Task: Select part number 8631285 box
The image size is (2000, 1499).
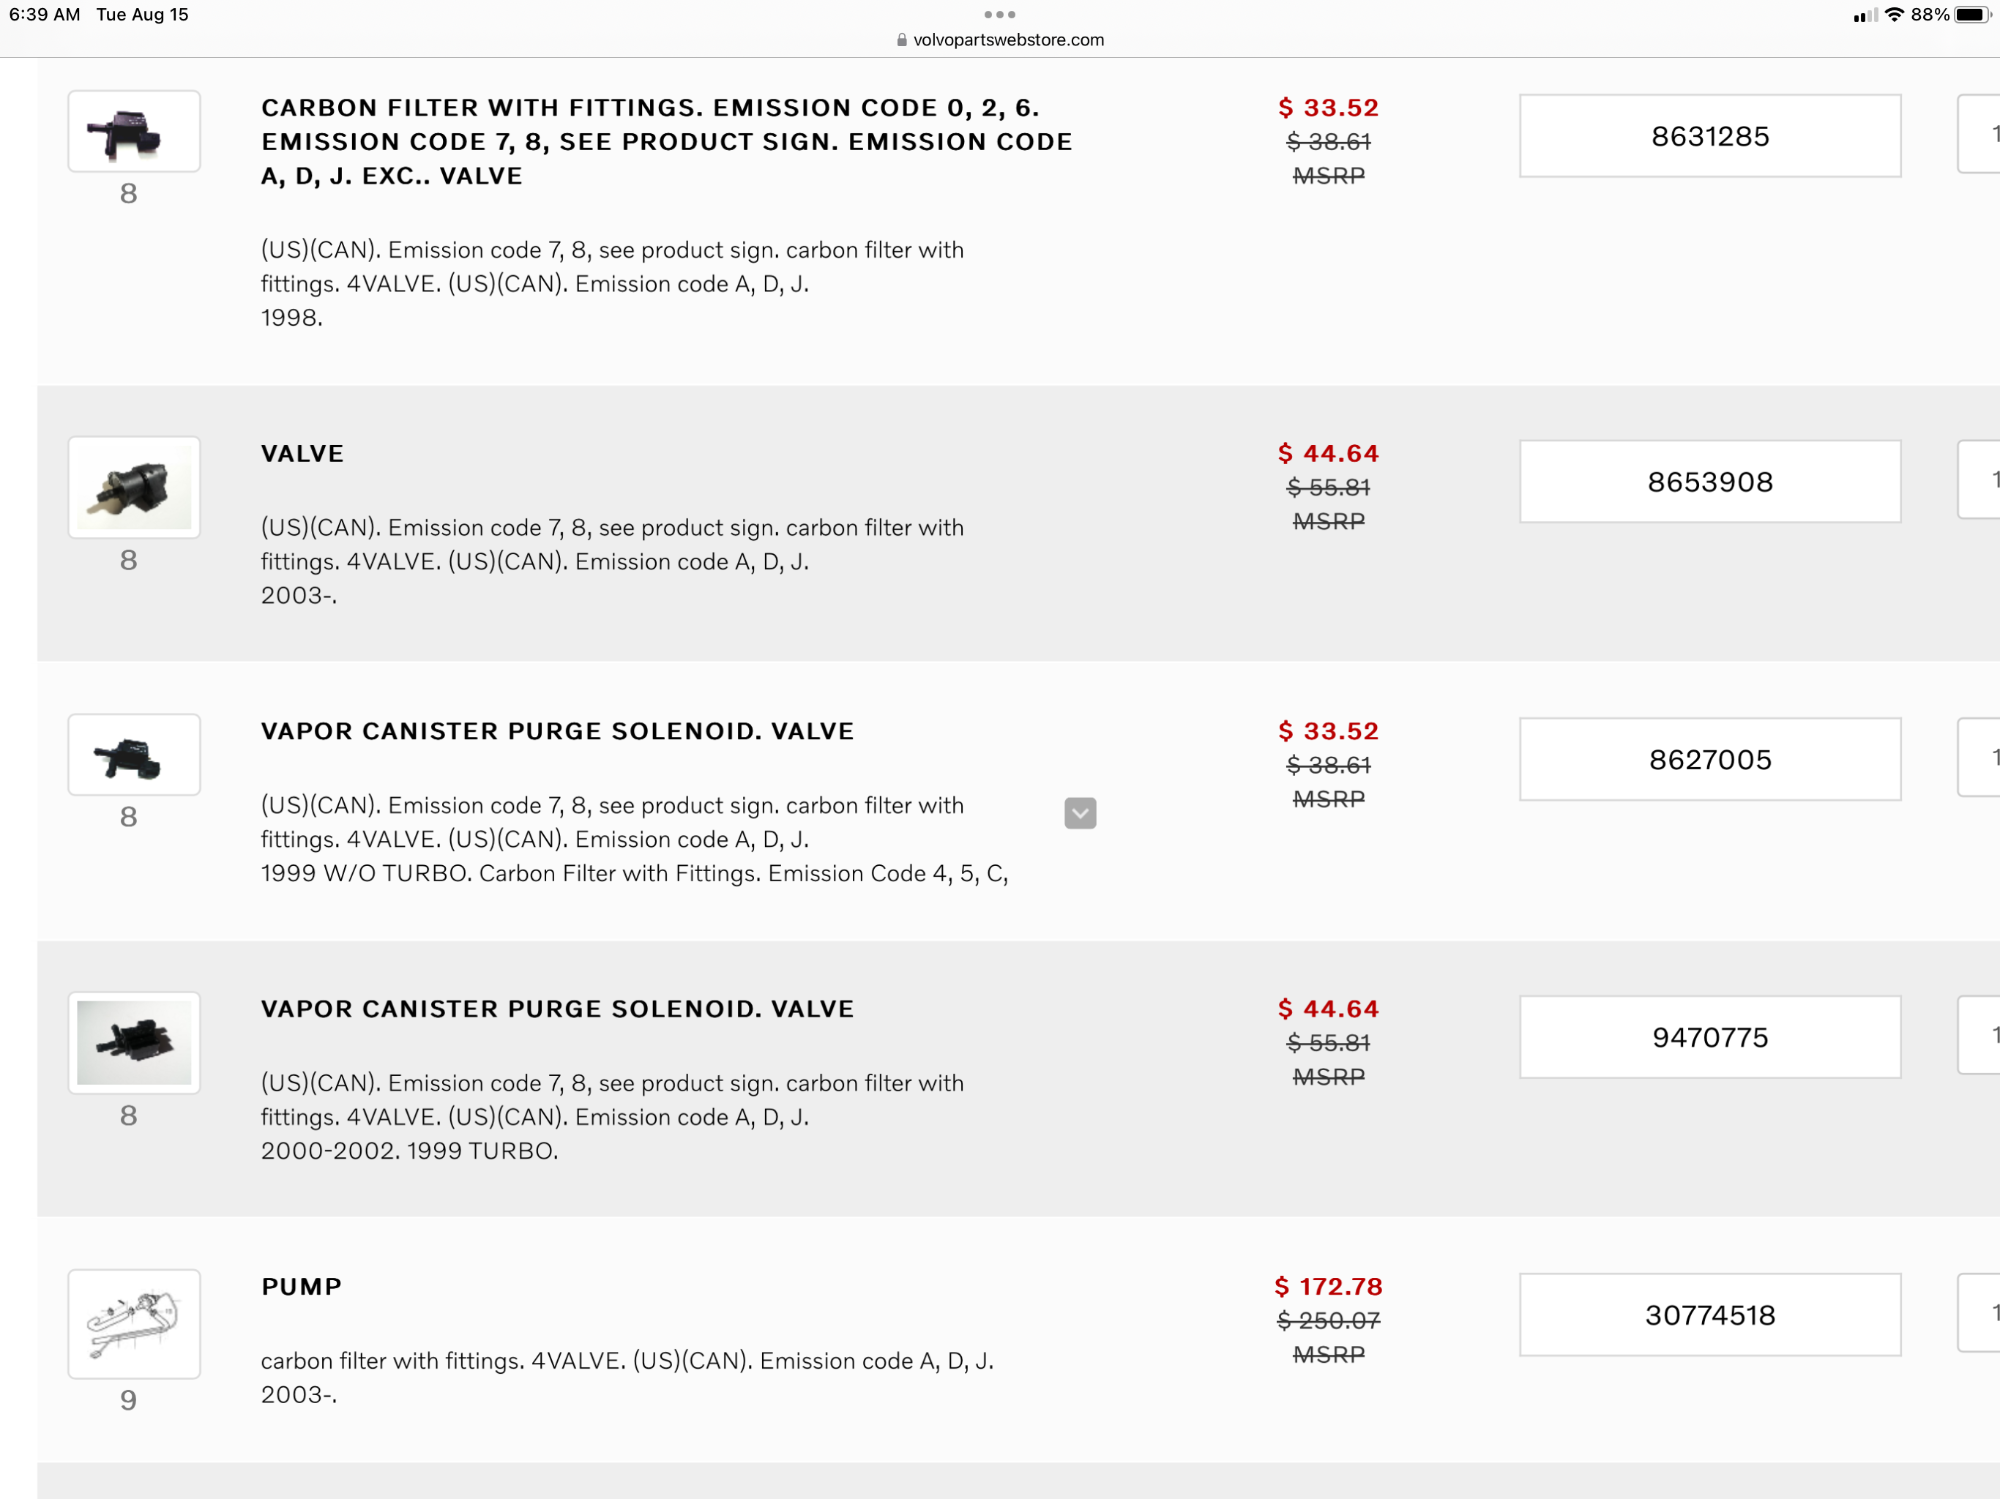Action: click(1710, 136)
